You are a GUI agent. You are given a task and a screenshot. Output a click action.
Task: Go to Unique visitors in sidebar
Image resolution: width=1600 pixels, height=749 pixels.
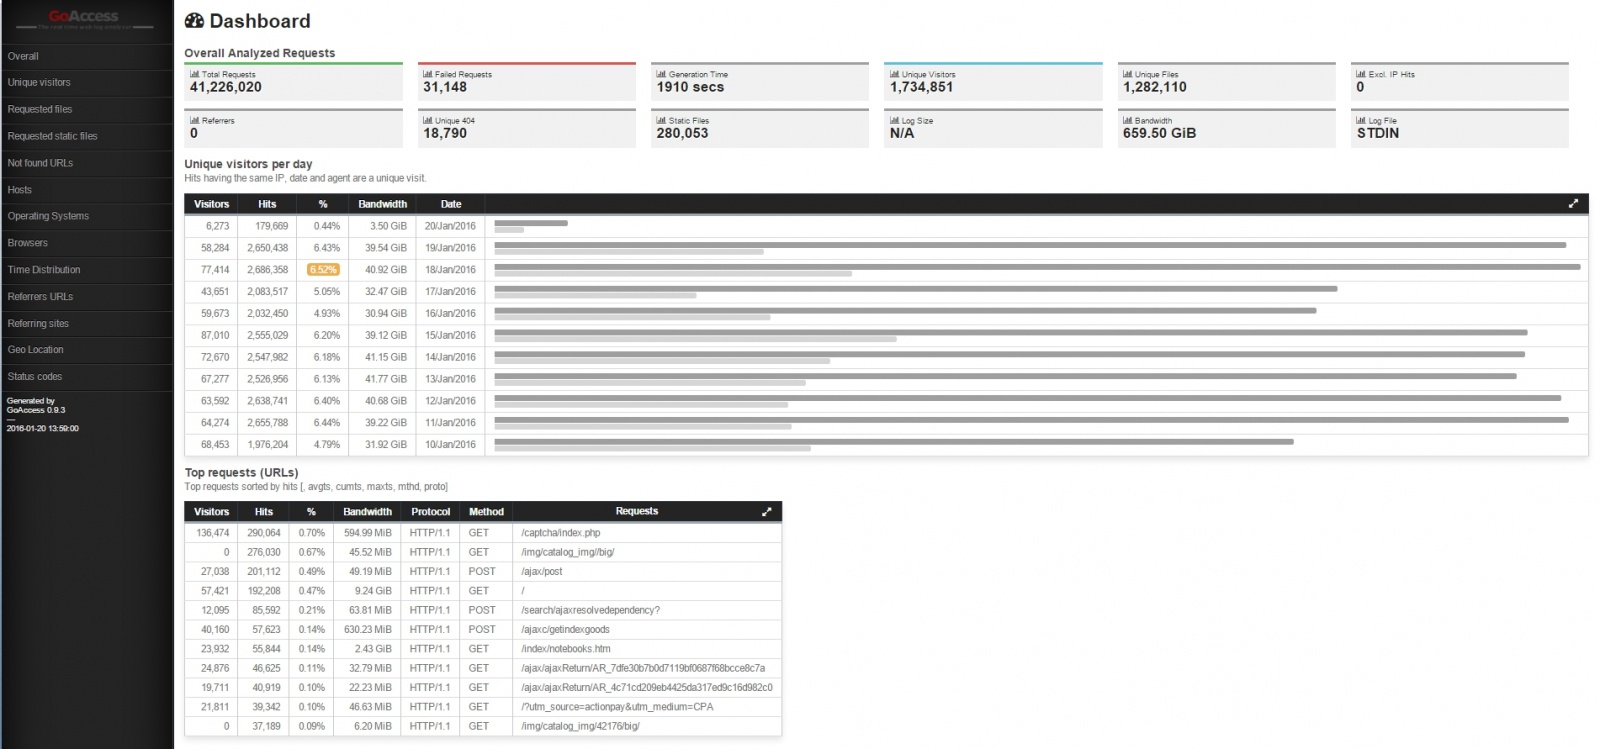tap(87, 83)
